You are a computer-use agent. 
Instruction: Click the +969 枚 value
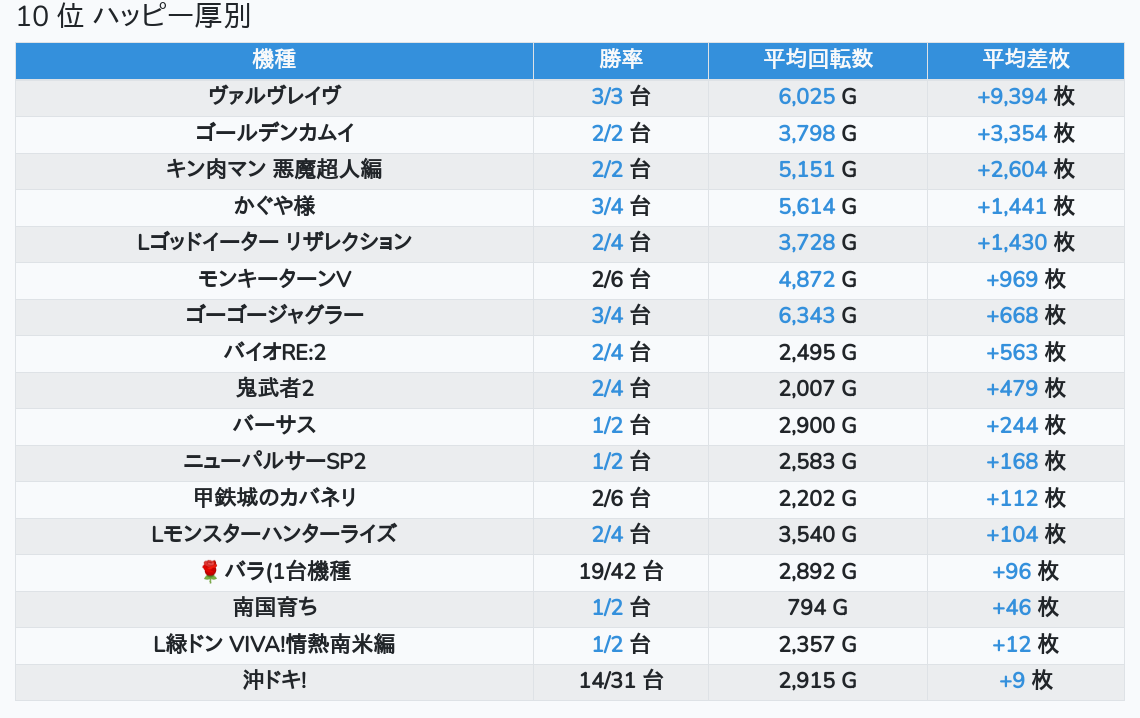1026,279
